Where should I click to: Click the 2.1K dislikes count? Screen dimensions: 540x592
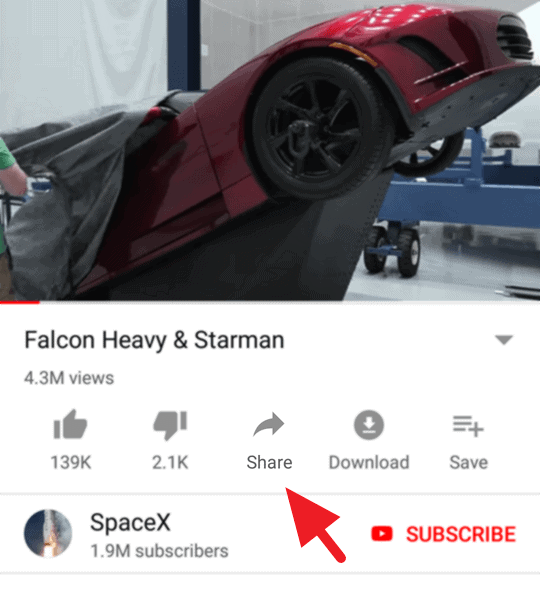coord(170,462)
